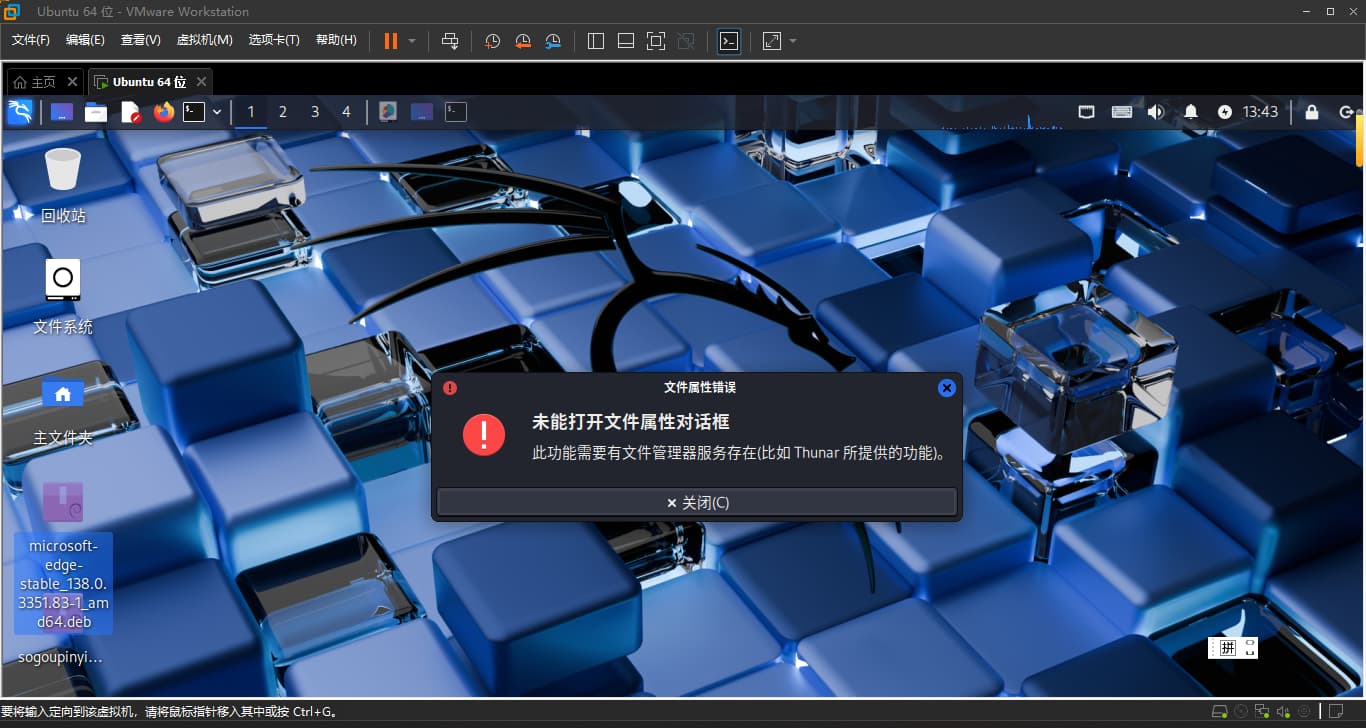This screenshot has width=1366, height=728.
Task: Click the 13:43 clock in panel
Action: pos(1260,112)
